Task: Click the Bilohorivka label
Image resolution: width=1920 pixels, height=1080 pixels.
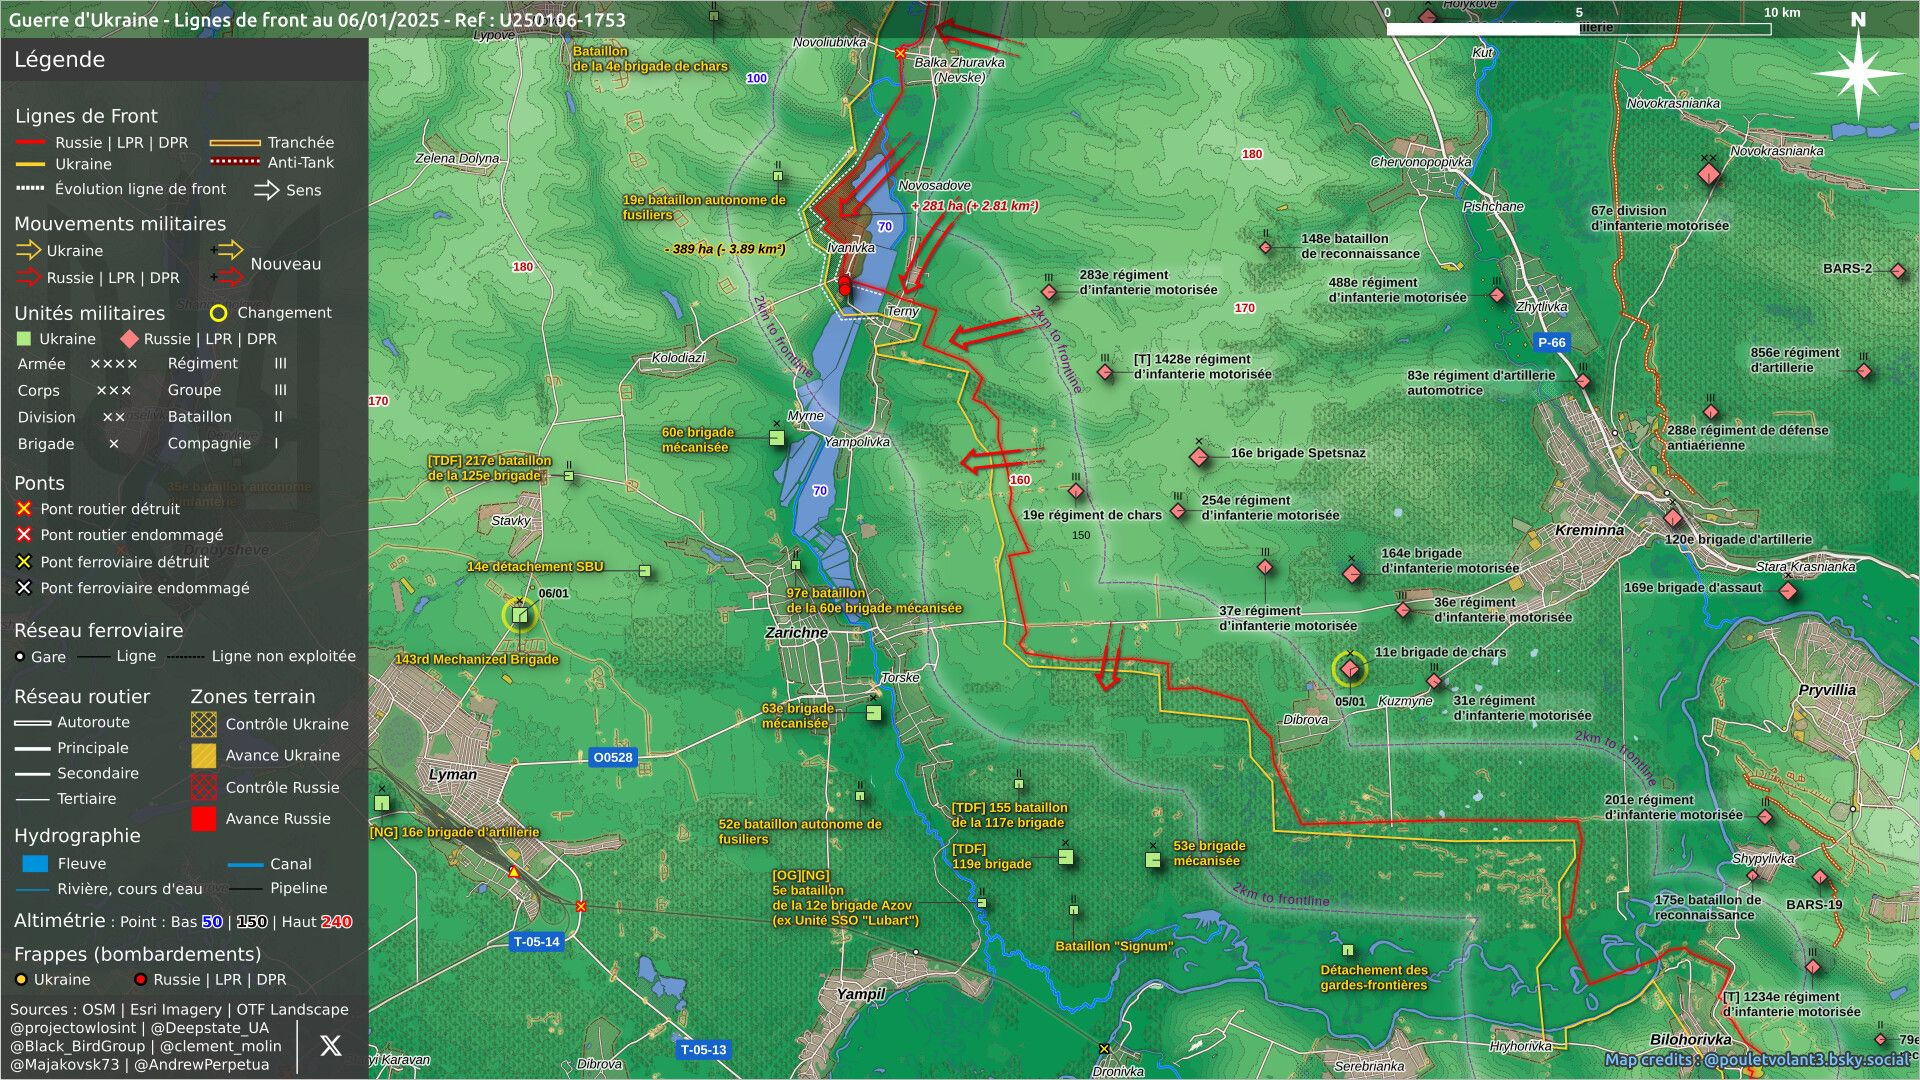Action: coord(1690,1039)
